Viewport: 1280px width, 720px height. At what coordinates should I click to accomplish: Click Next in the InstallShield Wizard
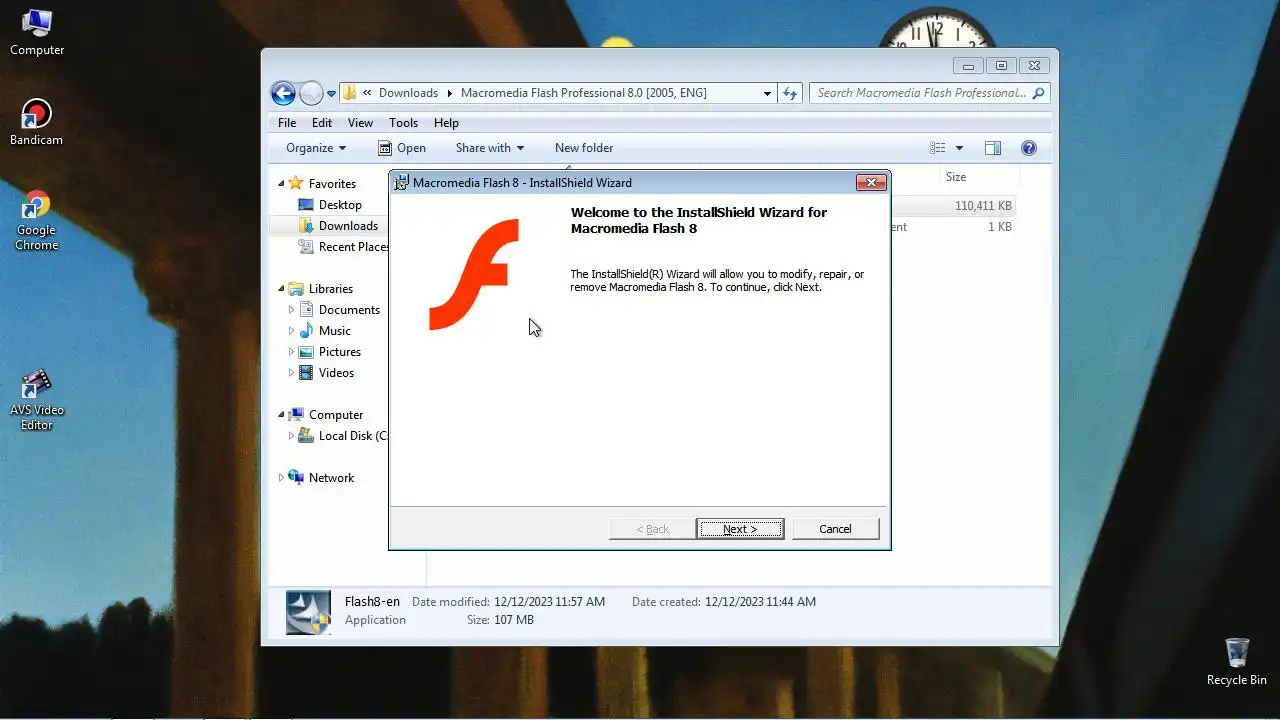coord(740,529)
